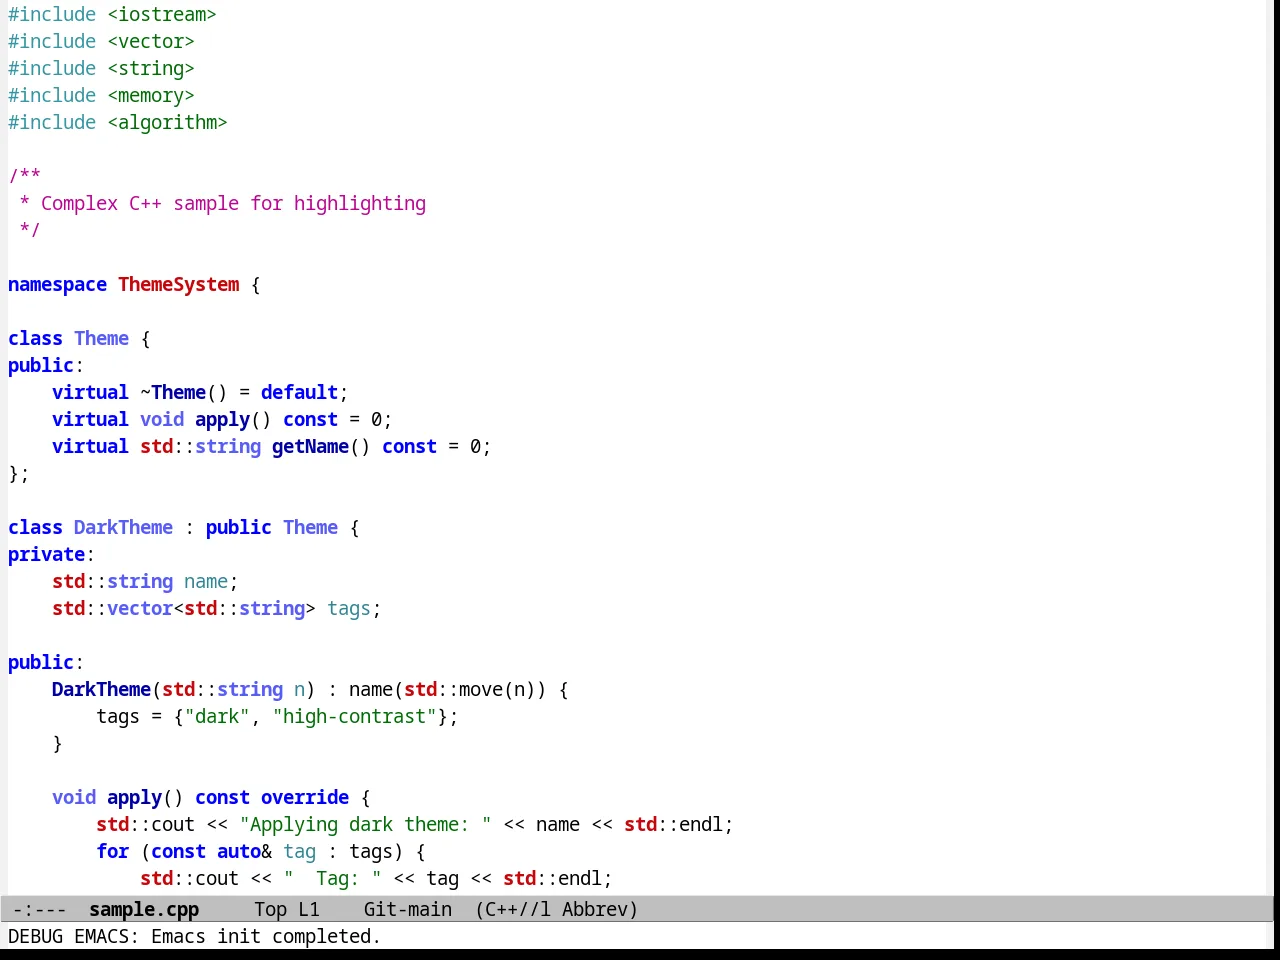The width and height of the screenshot is (1280, 960).
Task: Click the string "Applying dark theme: "
Action: tap(366, 824)
